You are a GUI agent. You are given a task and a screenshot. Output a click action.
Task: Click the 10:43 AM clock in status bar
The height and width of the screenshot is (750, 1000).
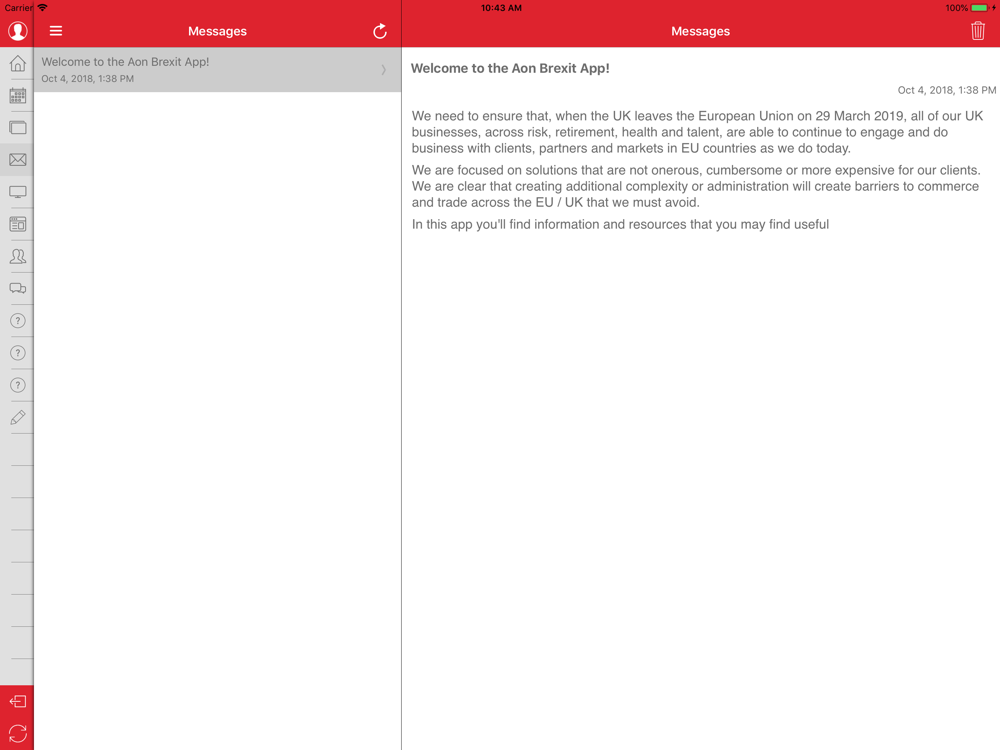point(501,8)
